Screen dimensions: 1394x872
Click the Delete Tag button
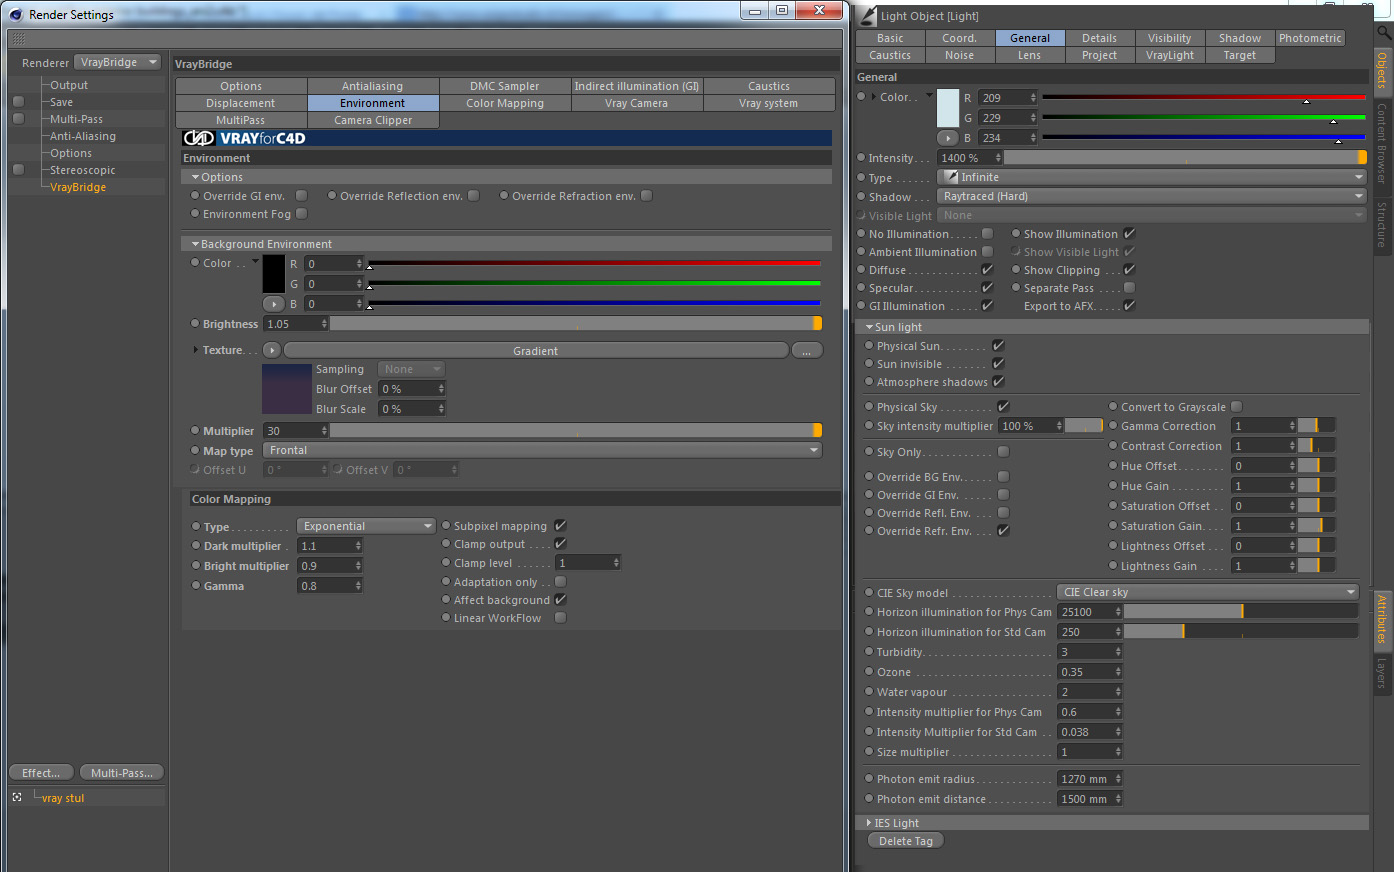[x=906, y=841]
